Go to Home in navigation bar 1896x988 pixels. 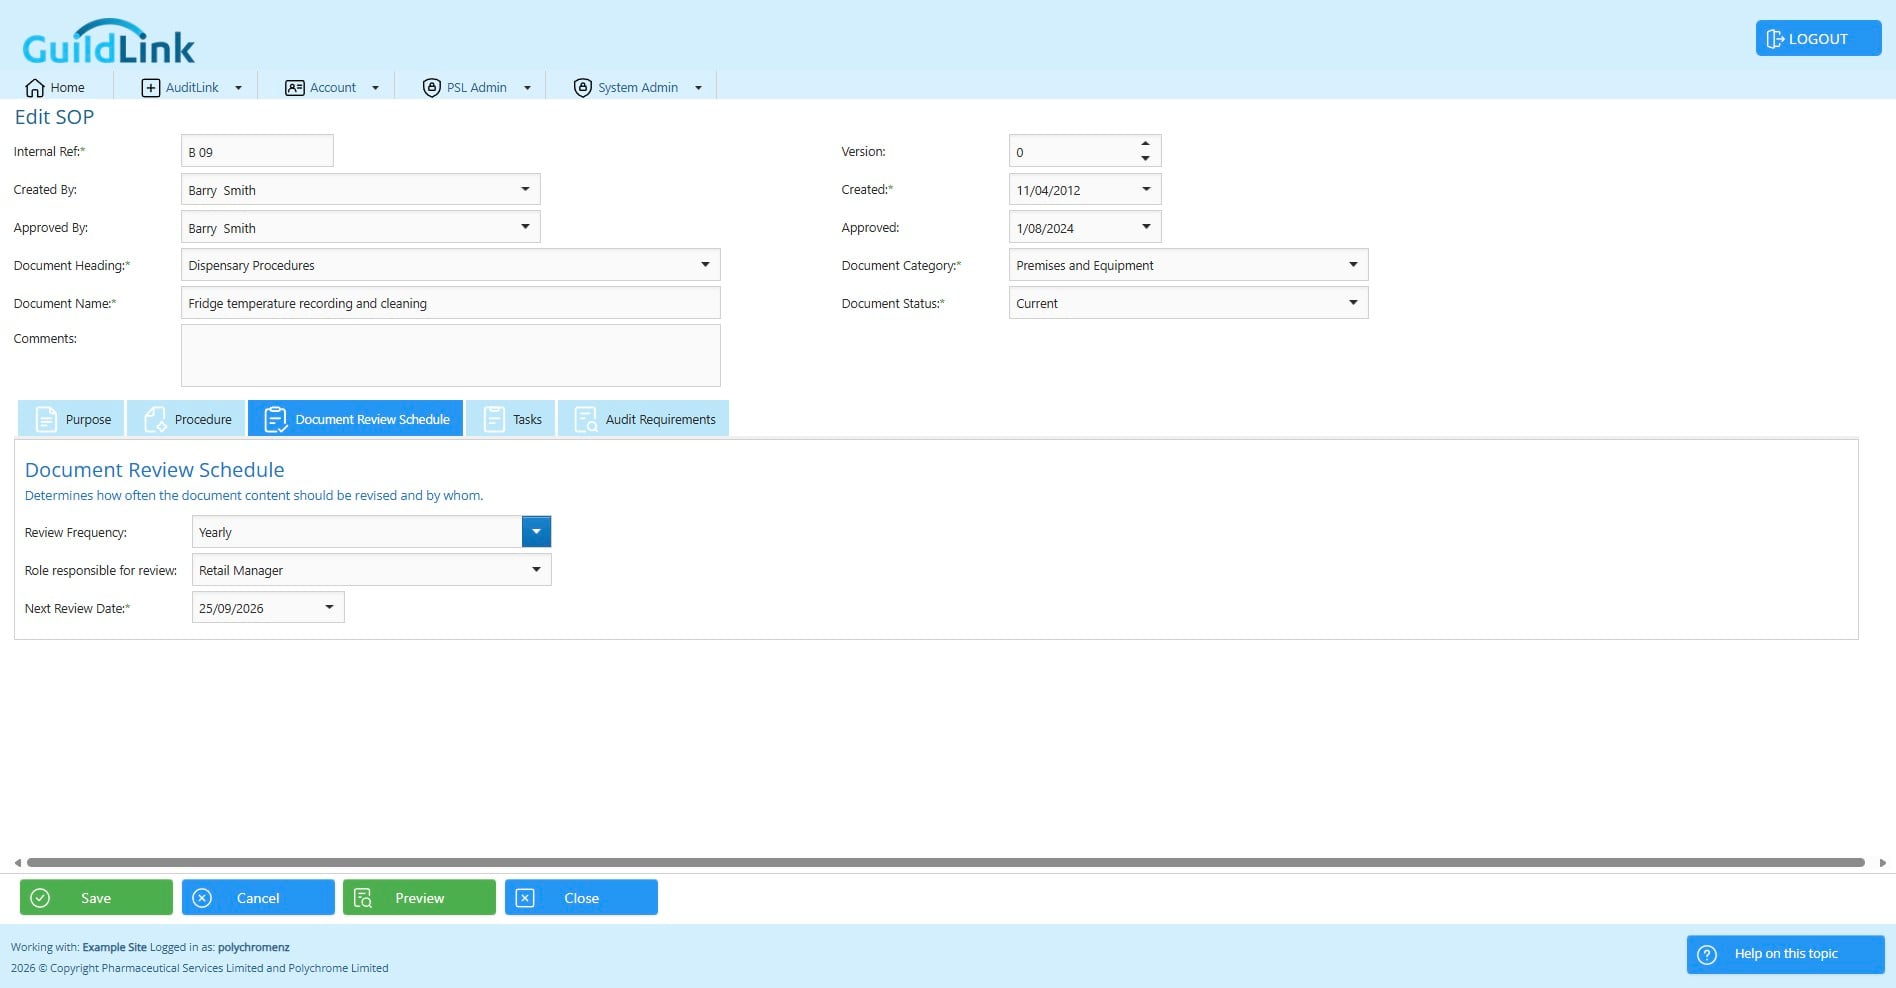[55, 88]
